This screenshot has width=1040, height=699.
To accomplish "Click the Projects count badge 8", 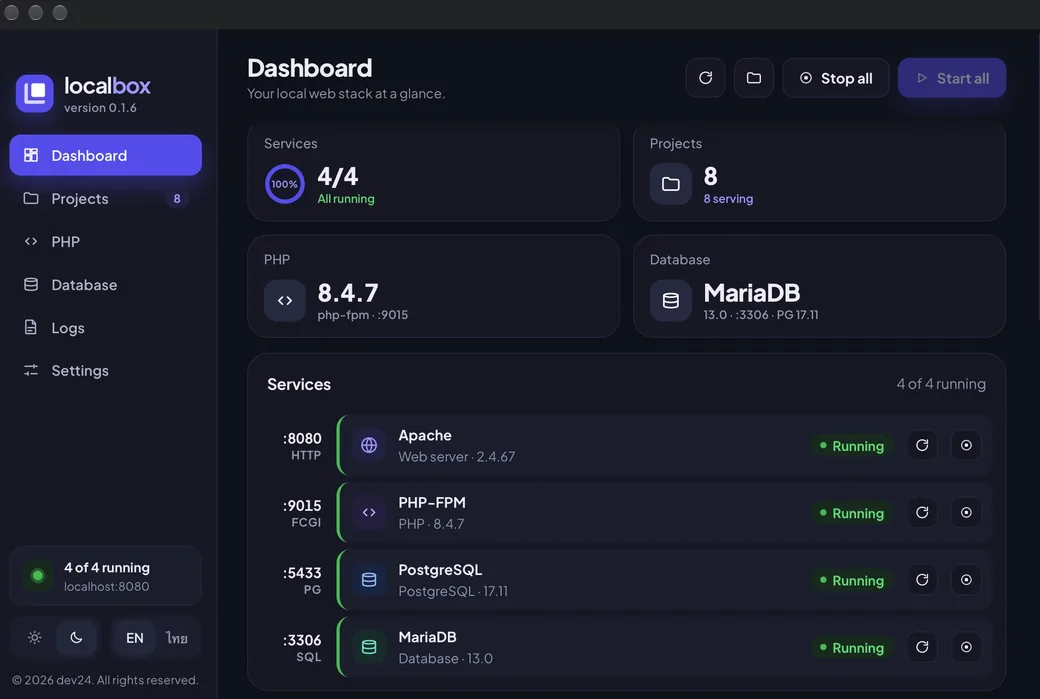I will click(x=176, y=198).
